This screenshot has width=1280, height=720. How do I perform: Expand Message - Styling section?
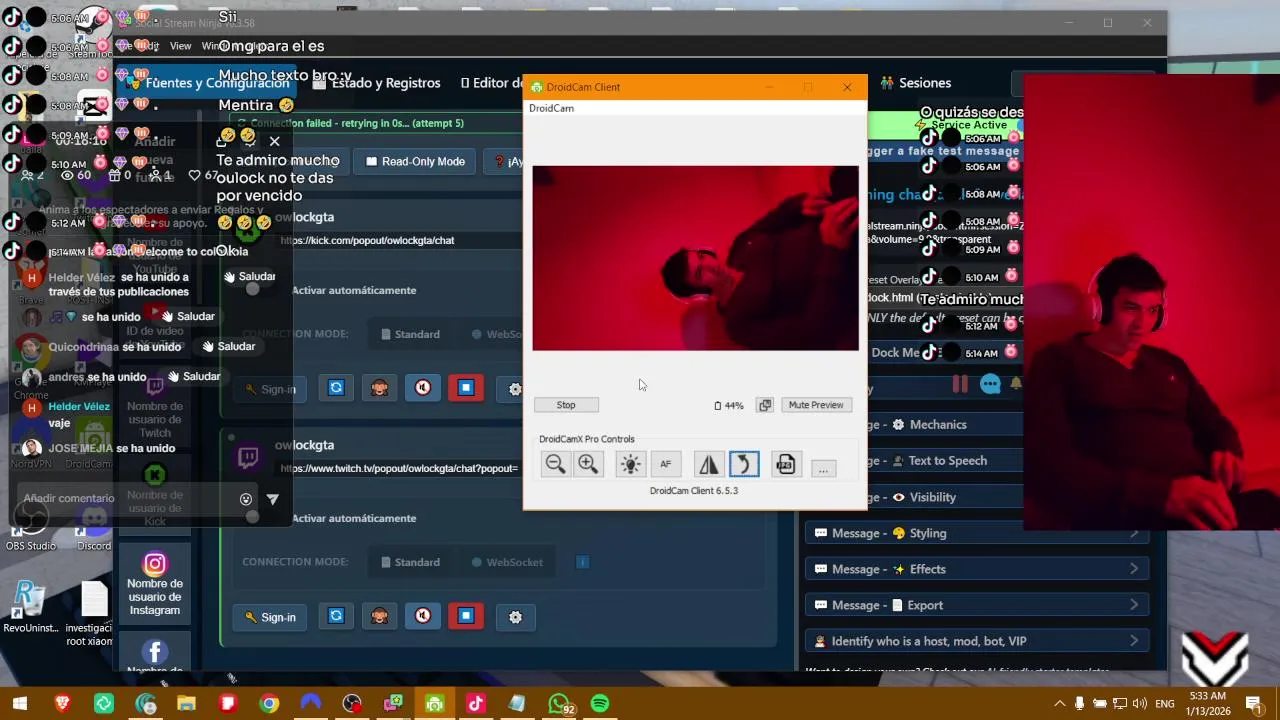tap(977, 533)
